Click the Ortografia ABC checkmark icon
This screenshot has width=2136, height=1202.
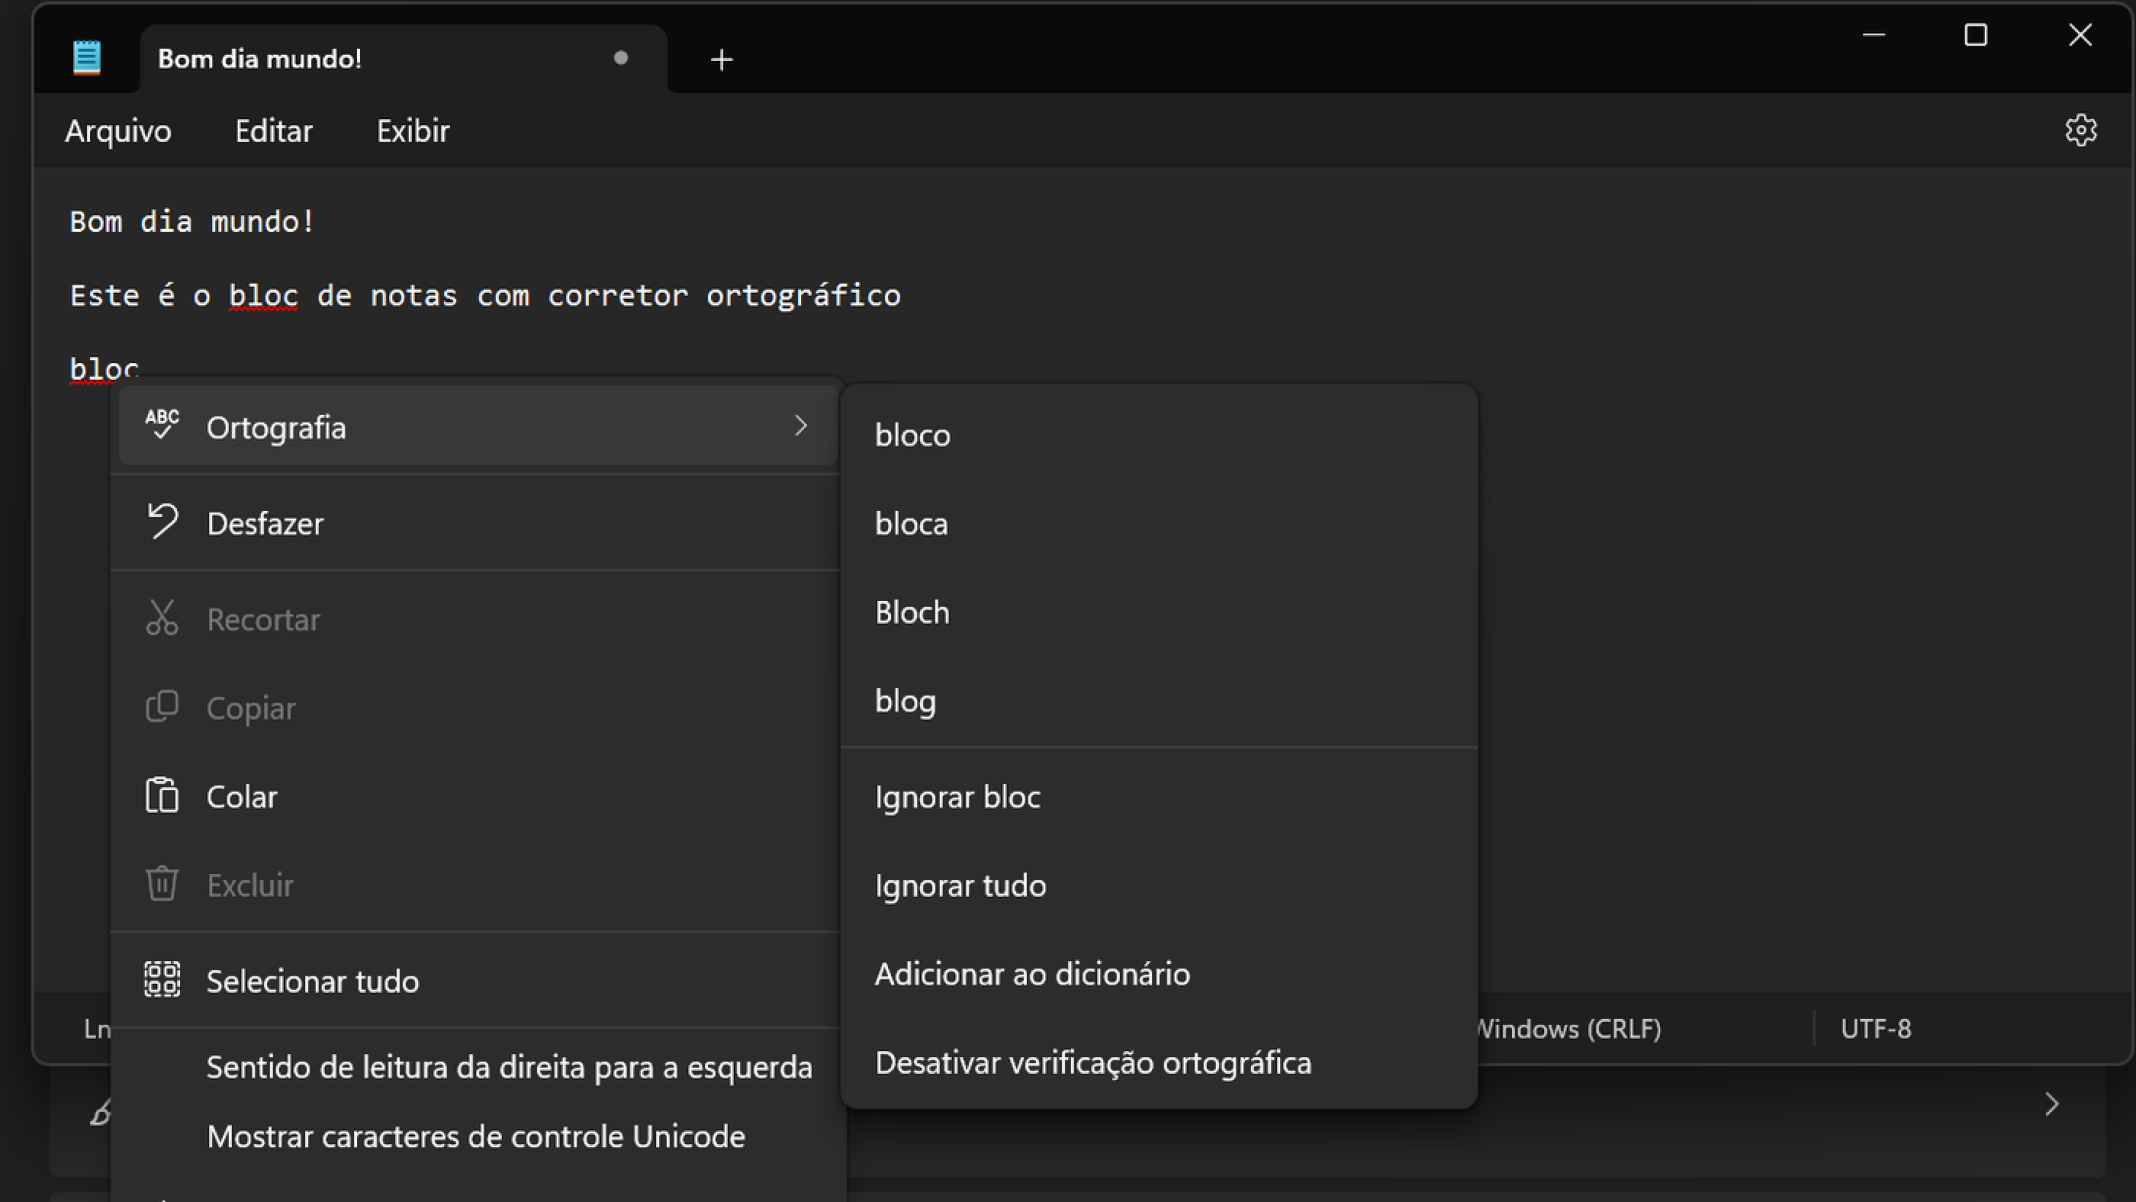(x=162, y=425)
